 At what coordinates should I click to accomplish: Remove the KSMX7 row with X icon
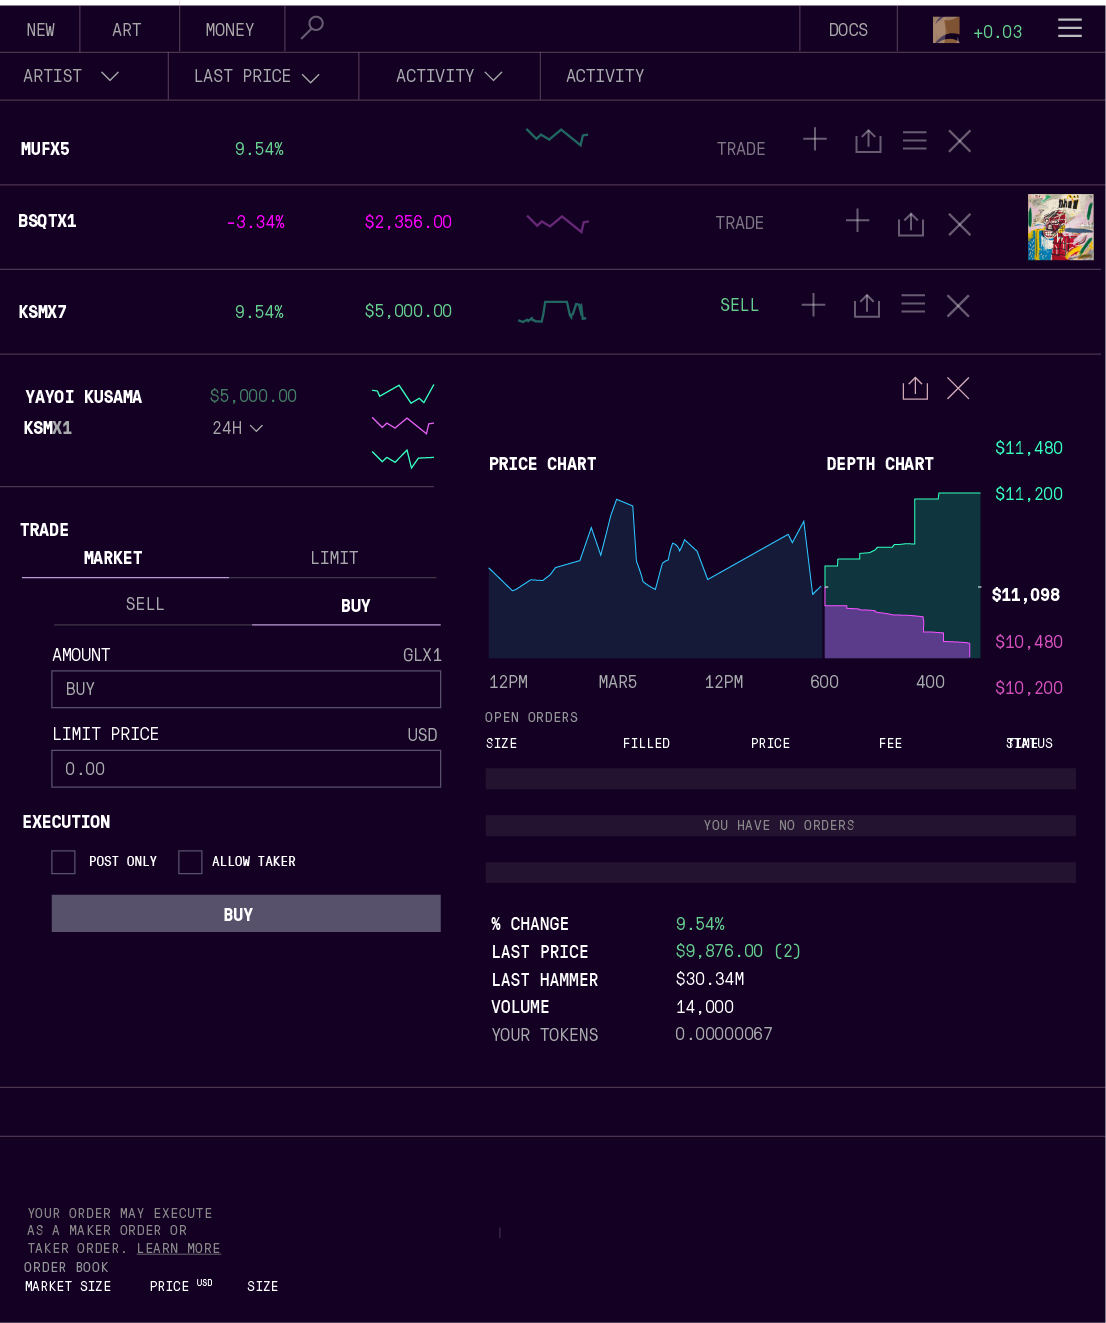pyautogui.click(x=958, y=305)
